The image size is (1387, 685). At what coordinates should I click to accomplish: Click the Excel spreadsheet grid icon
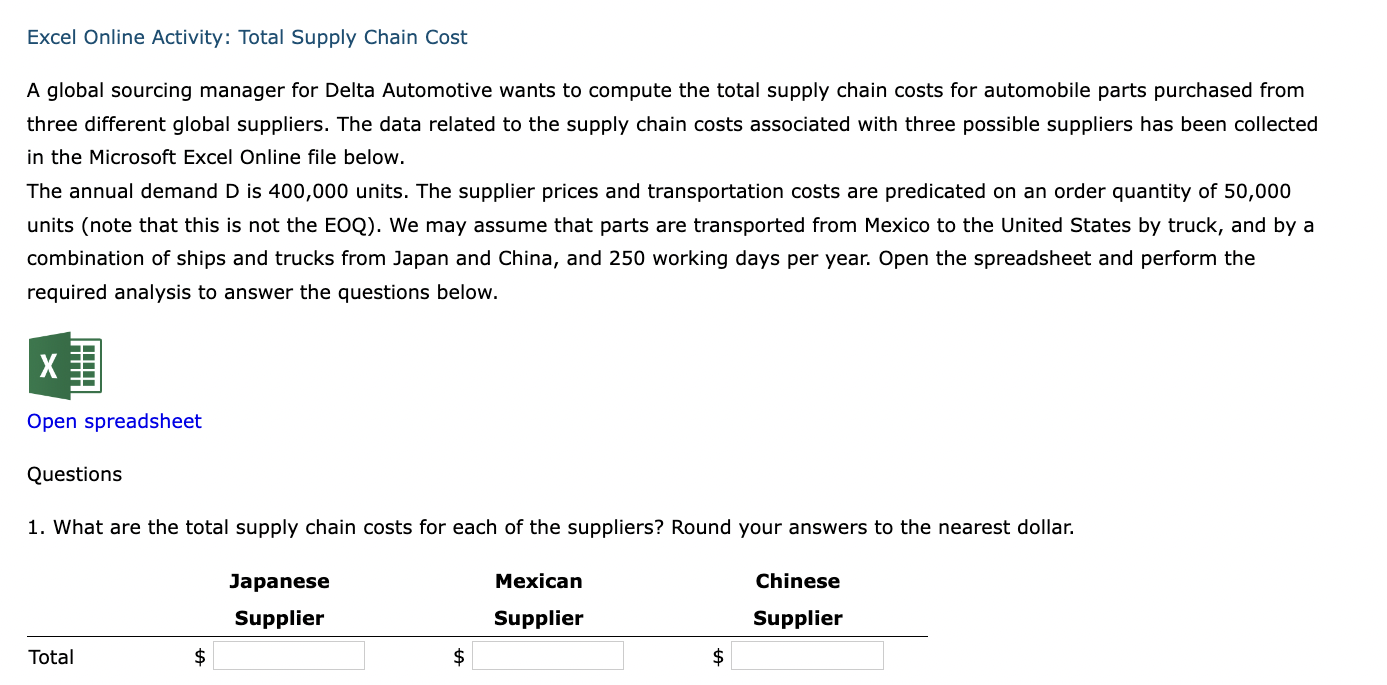[85, 365]
